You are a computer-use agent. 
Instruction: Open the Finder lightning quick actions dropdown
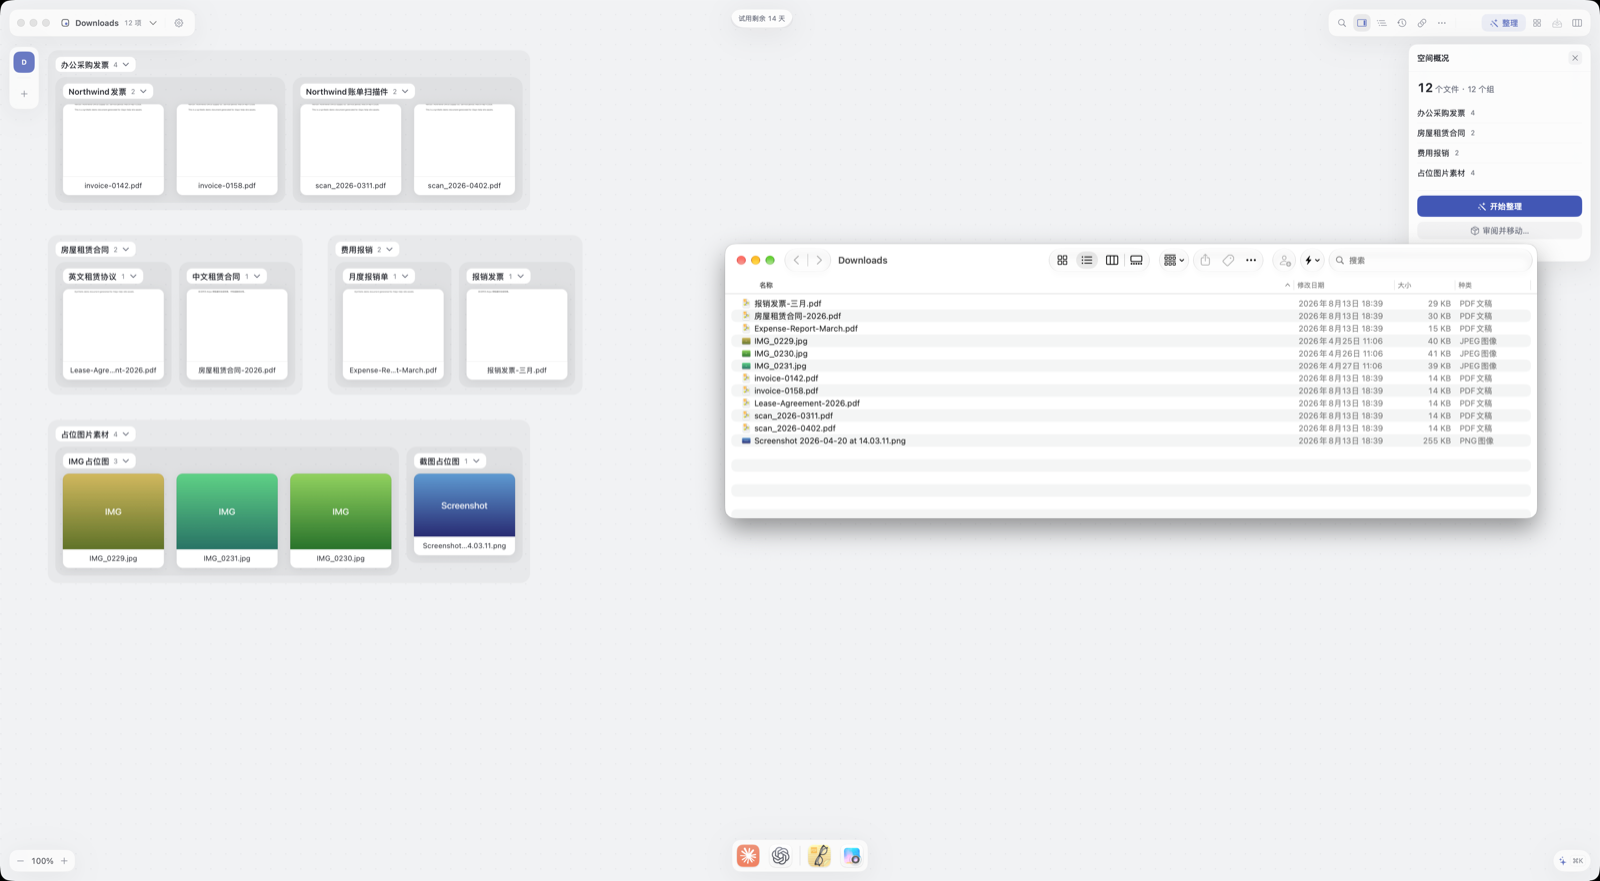coord(1312,260)
